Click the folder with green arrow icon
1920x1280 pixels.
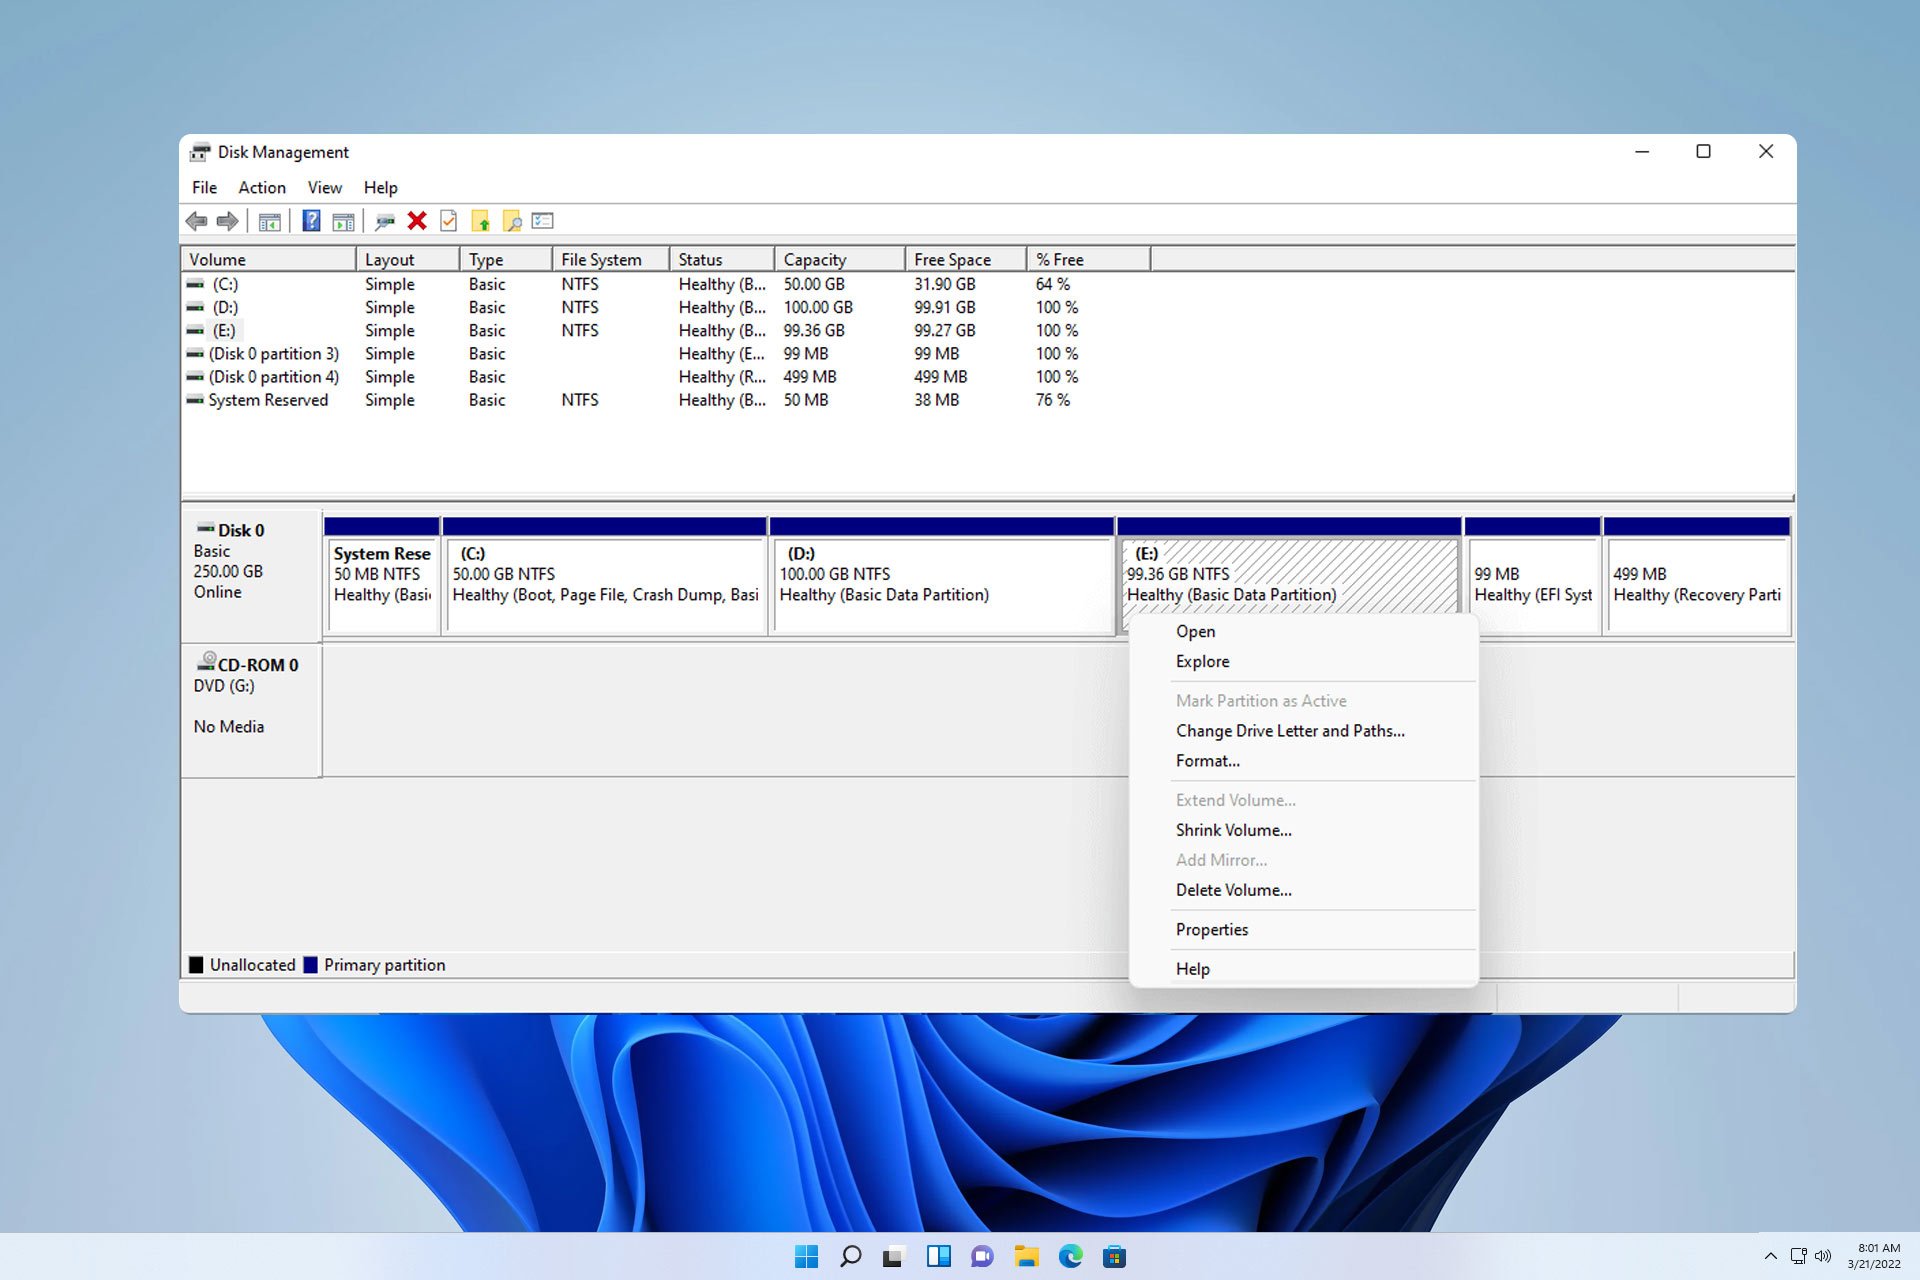click(481, 221)
